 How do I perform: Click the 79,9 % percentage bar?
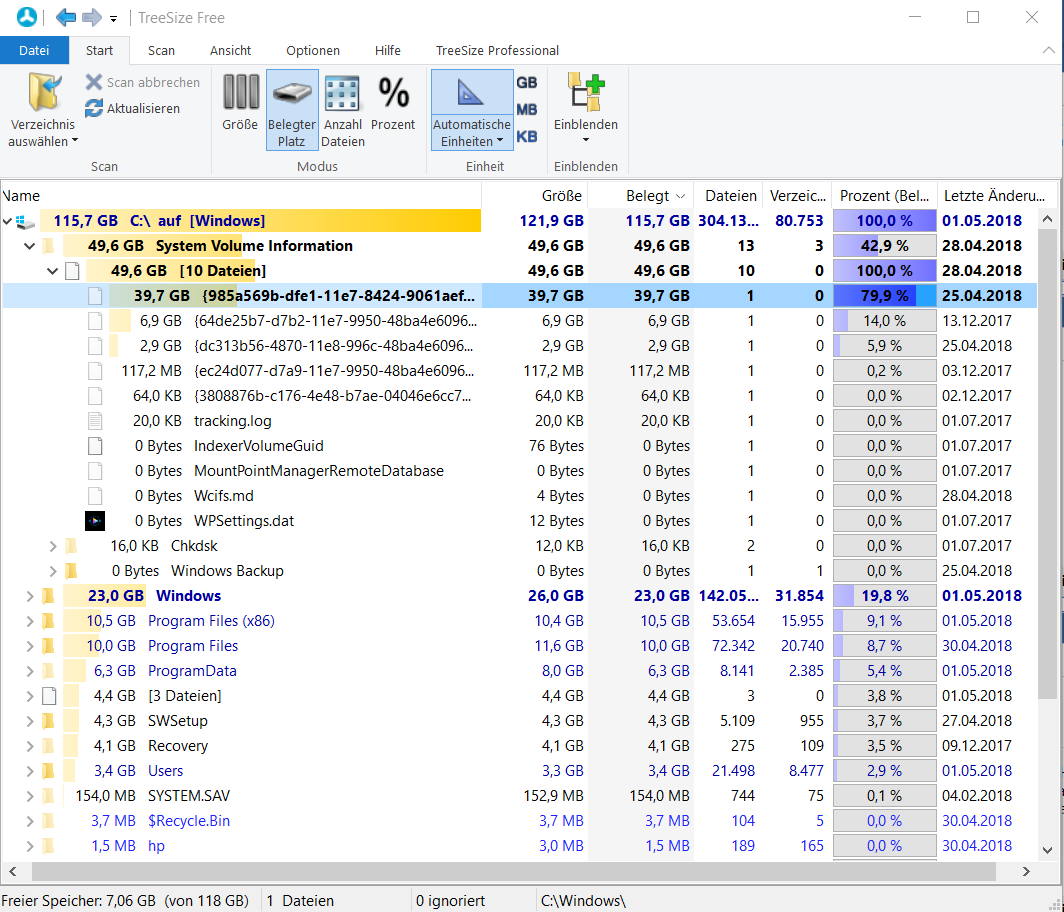coord(884,296)
